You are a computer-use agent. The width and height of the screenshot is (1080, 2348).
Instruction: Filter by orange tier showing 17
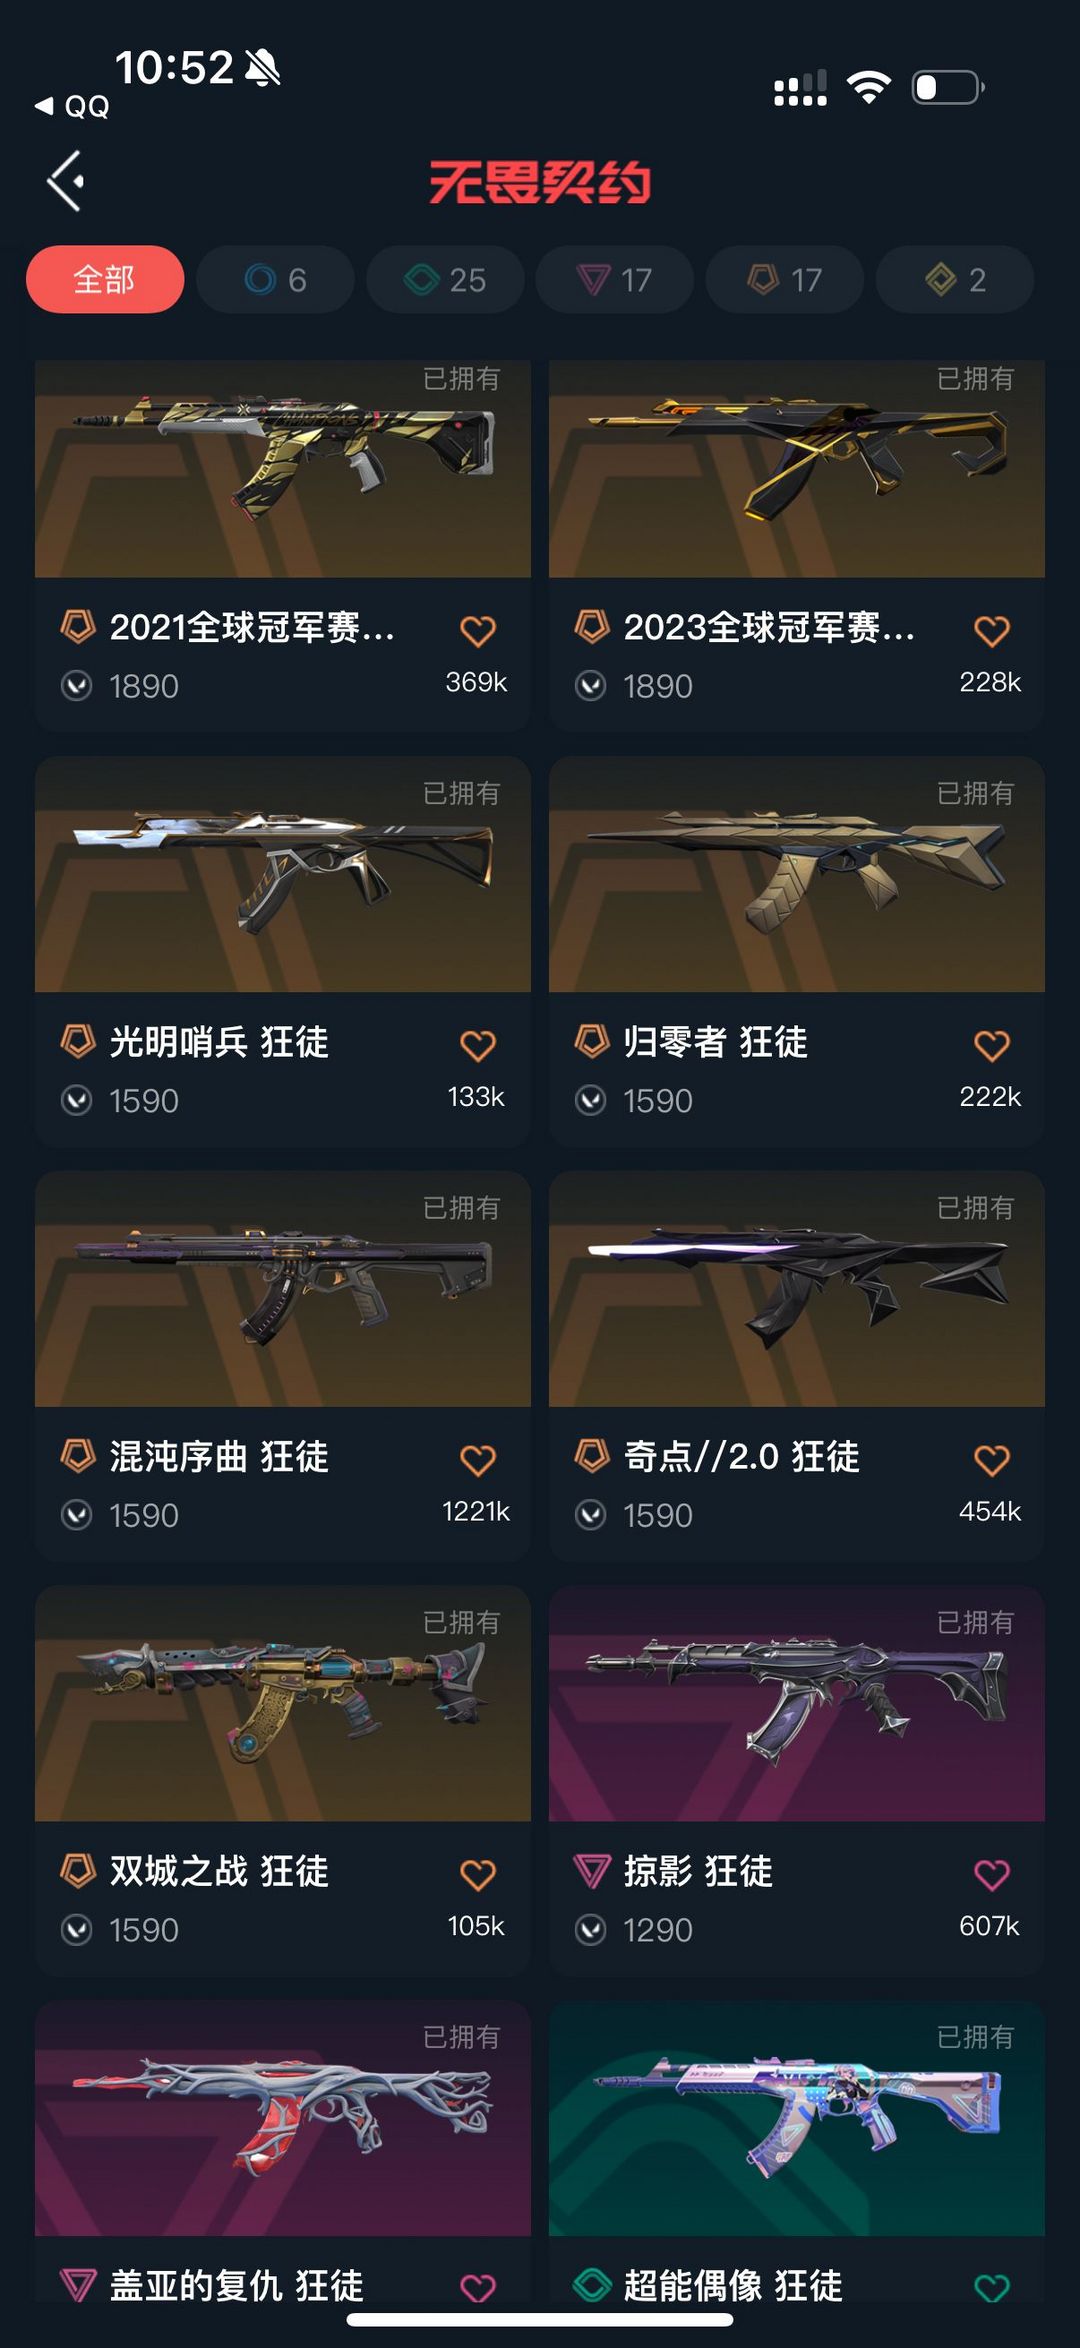click(x=785, y=279)
